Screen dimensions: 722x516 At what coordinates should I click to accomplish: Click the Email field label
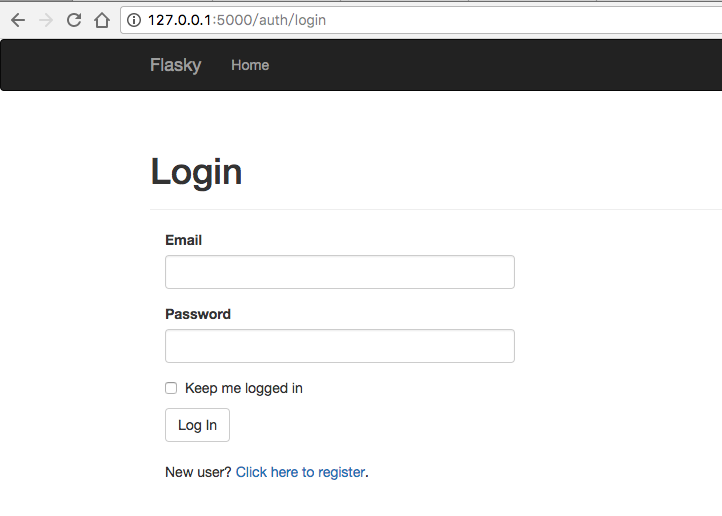(x=183, y=240)
